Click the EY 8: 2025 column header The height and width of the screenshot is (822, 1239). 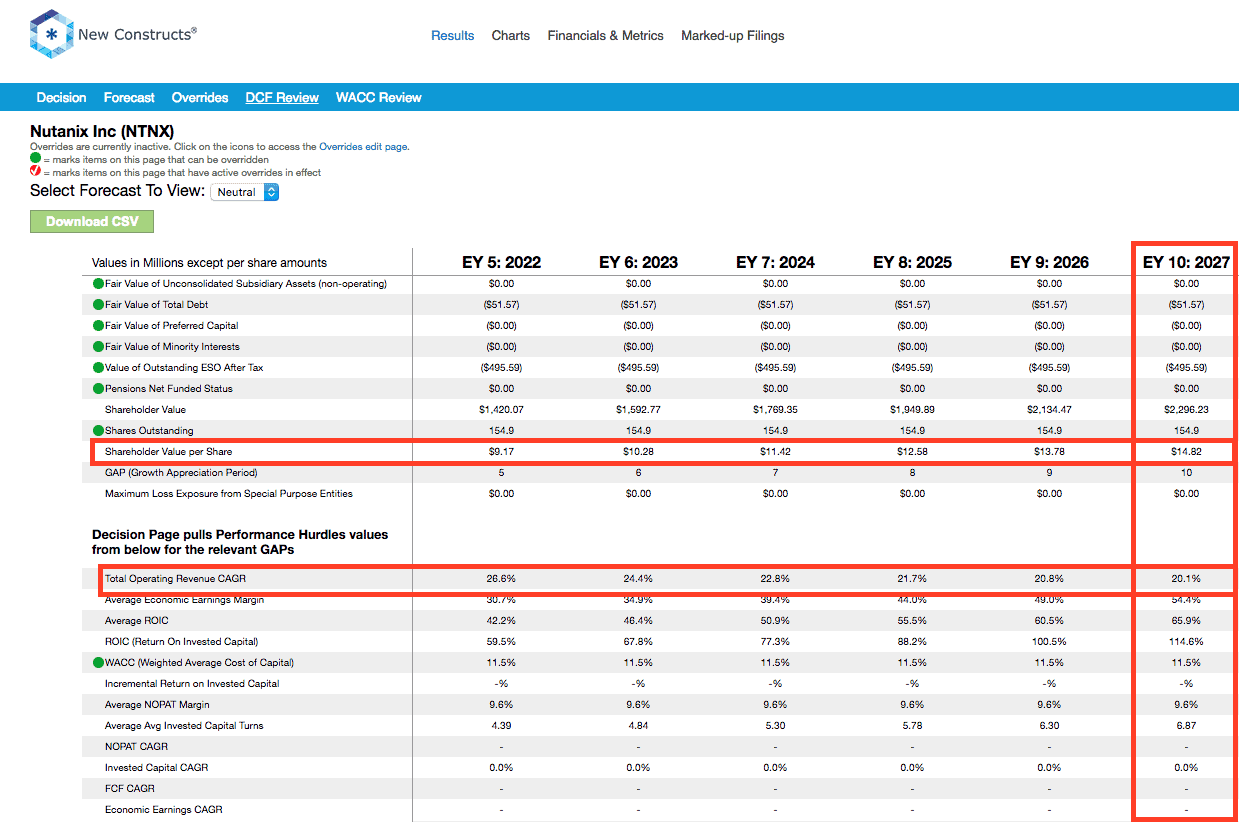click(912, 263)
